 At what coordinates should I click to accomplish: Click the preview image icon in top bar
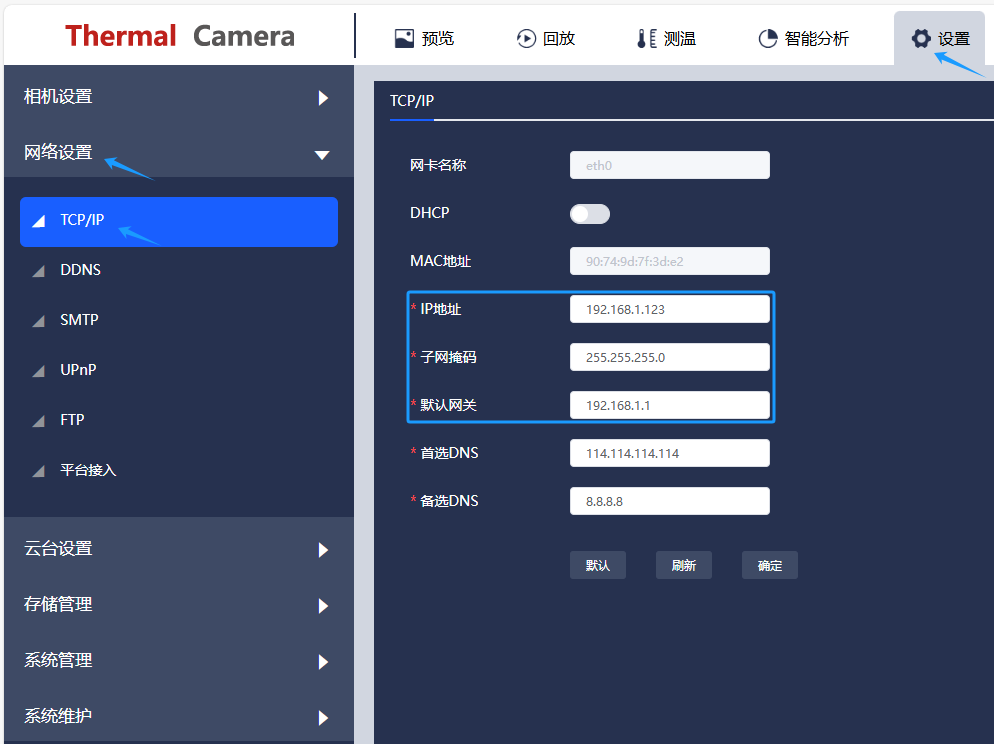[x=404, y=38]
